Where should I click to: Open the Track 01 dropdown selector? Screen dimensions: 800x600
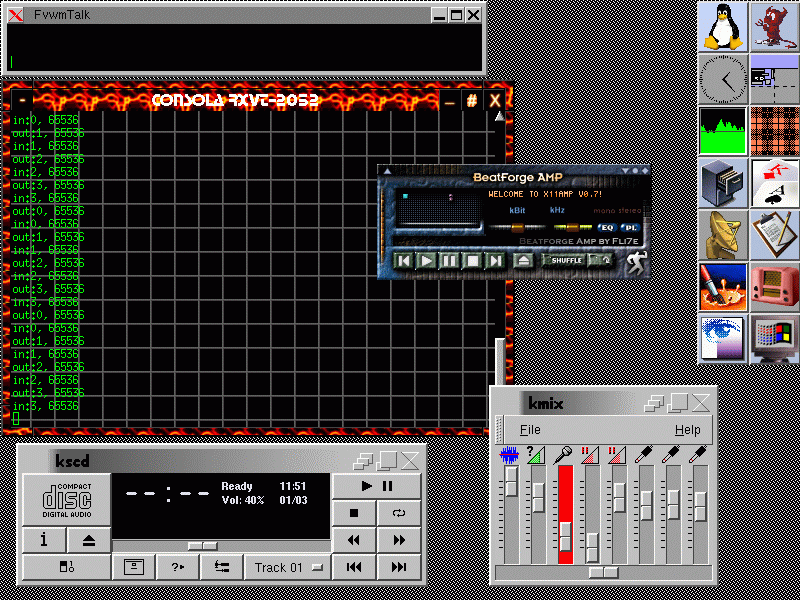point(288,567)
